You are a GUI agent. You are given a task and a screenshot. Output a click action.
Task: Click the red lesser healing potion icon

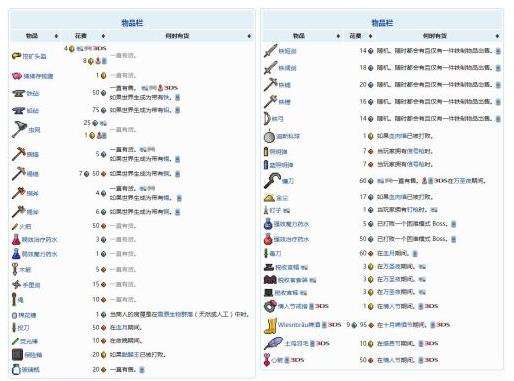coord(16,239)
